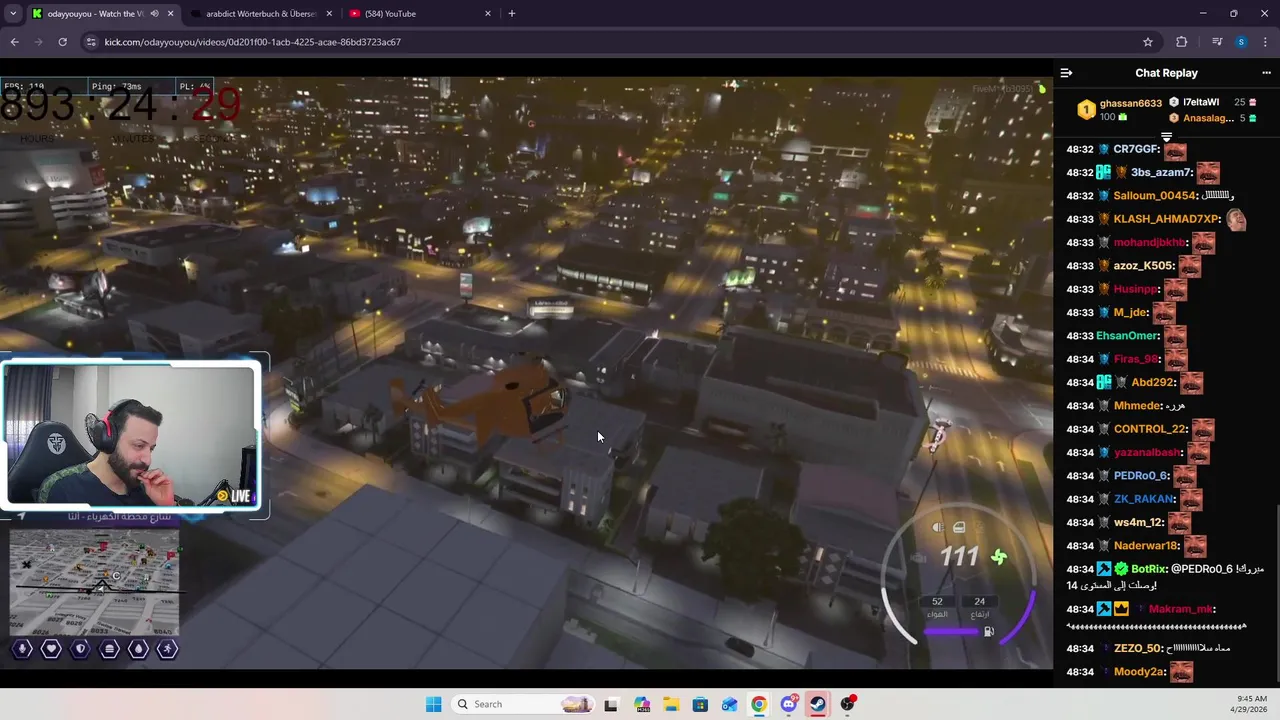
Task: Open Microsoft Store from taskbar
Action: pyautogui.click(x=700, y=704)
